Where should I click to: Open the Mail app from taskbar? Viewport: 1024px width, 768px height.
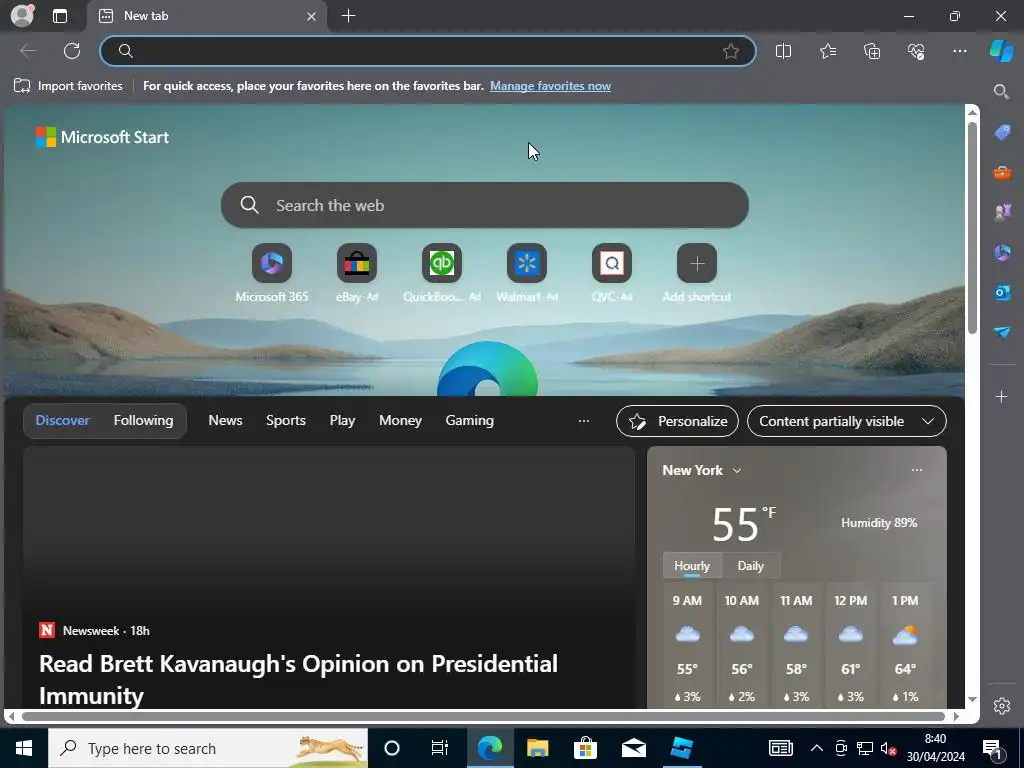coord(633,748)
